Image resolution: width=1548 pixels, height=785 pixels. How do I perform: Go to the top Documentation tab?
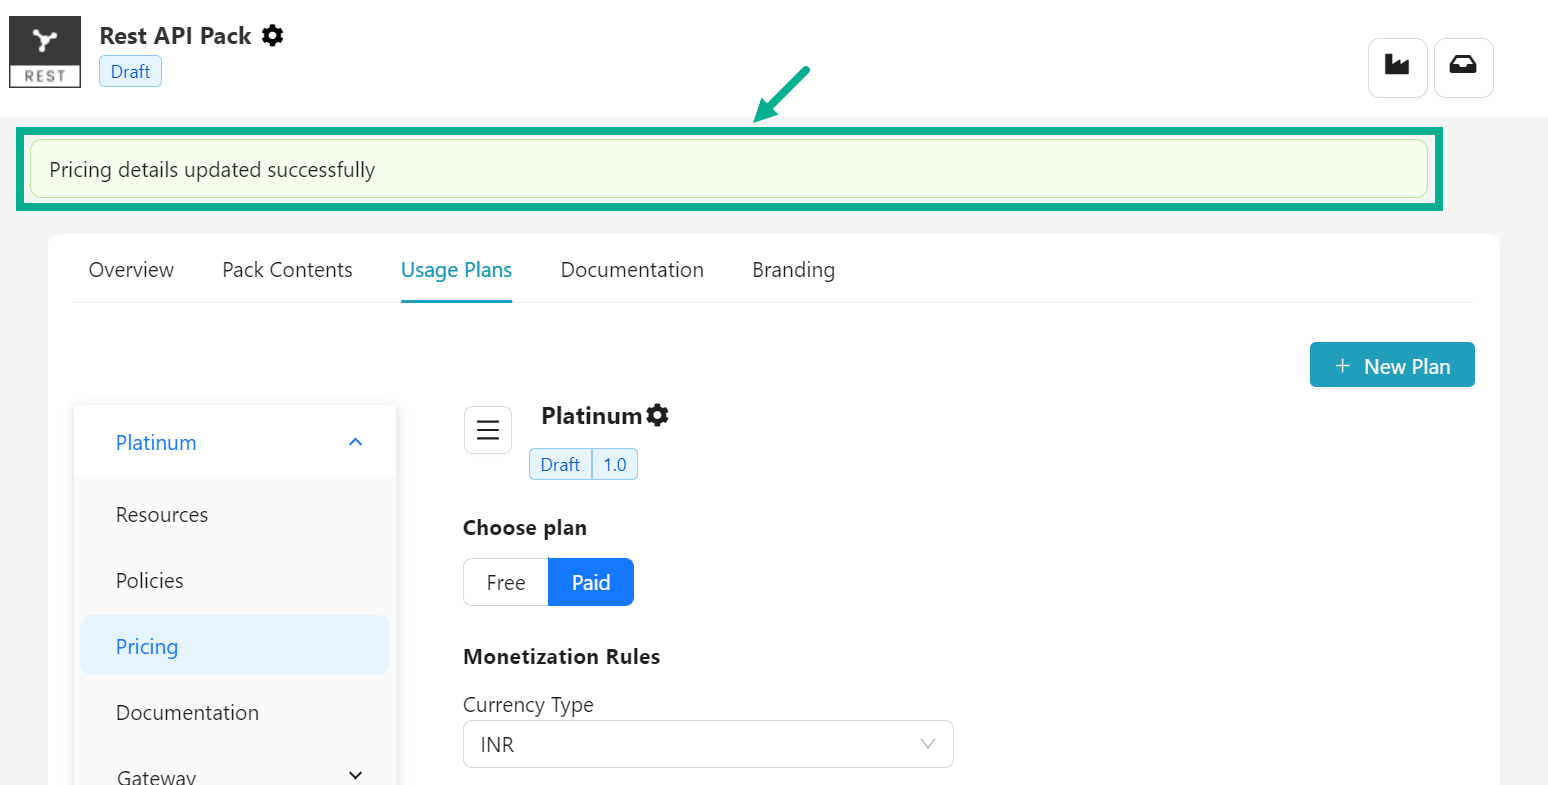click(x=632, y=270)
